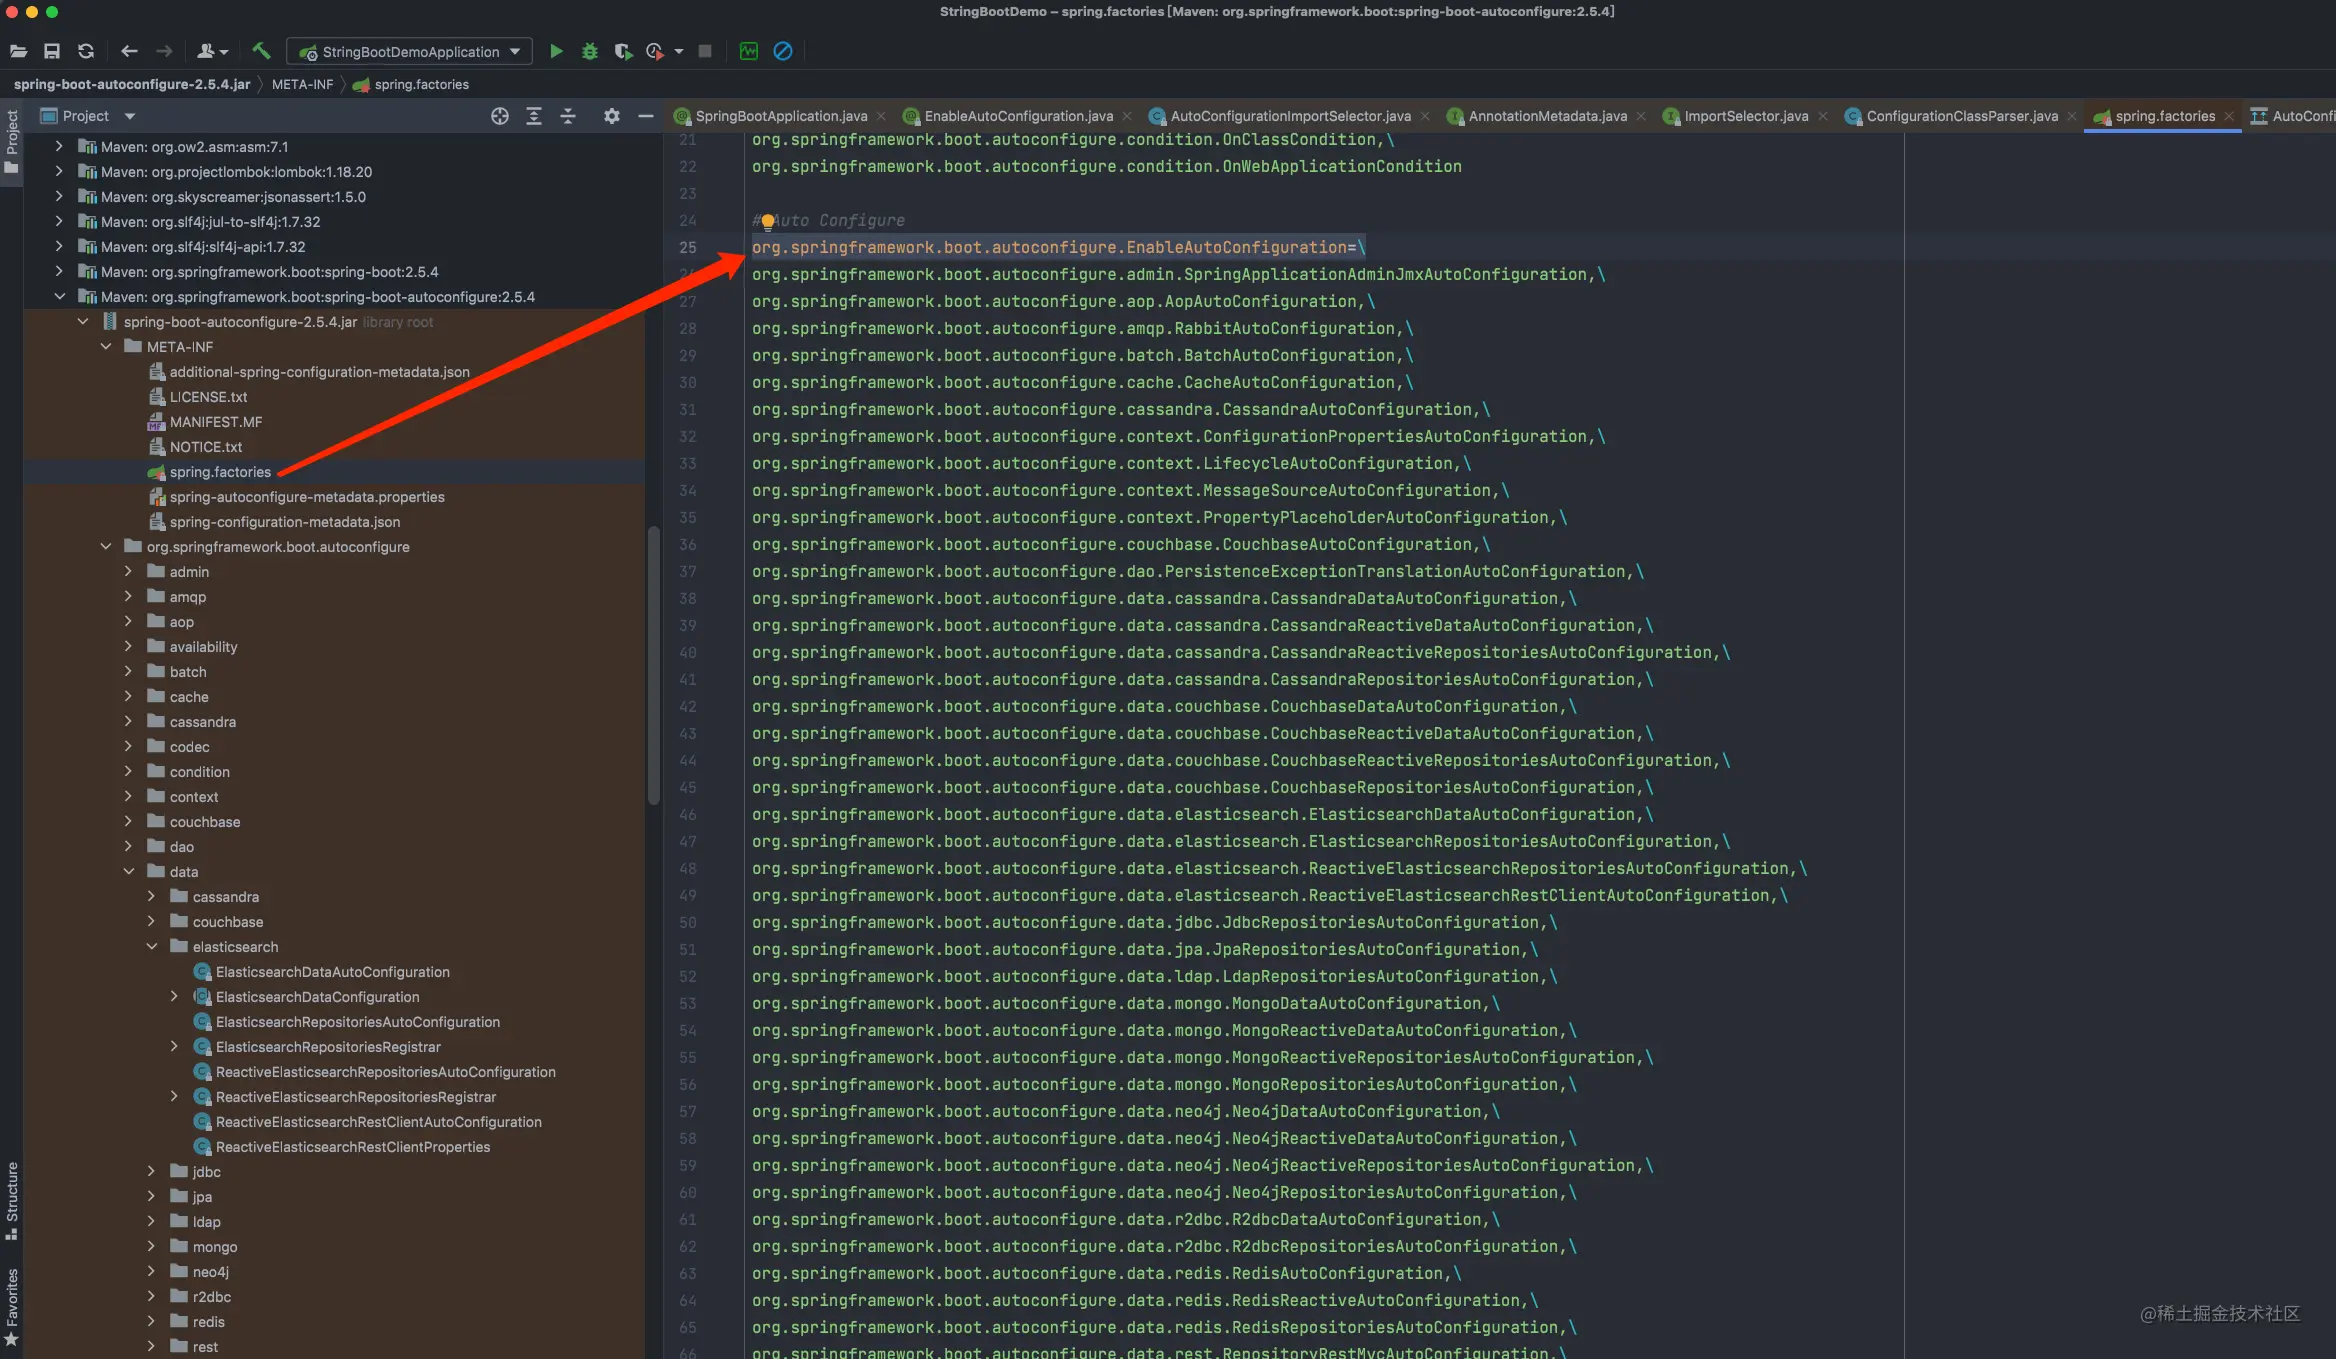This screenshot has width=2336, height=1359.
Task: Click the green monitor toolbar icon
Action: pos(748,51)
